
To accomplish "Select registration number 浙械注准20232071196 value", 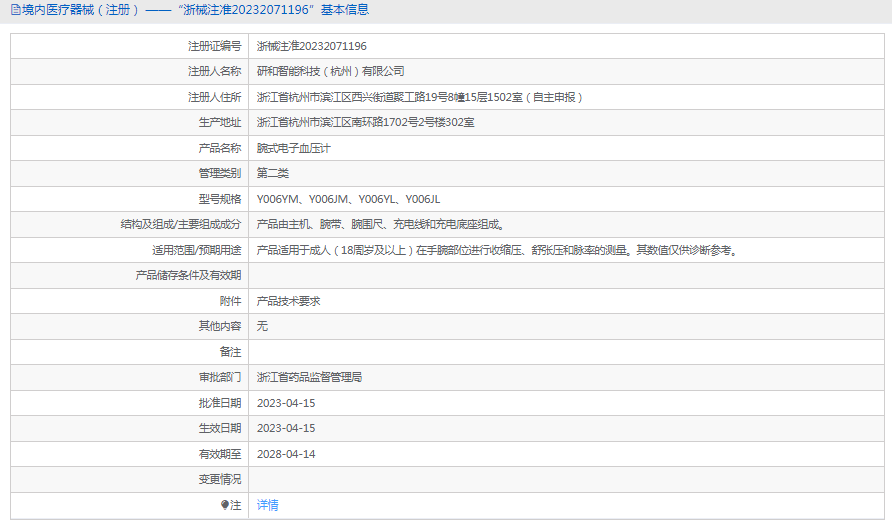I will point(312,46).
